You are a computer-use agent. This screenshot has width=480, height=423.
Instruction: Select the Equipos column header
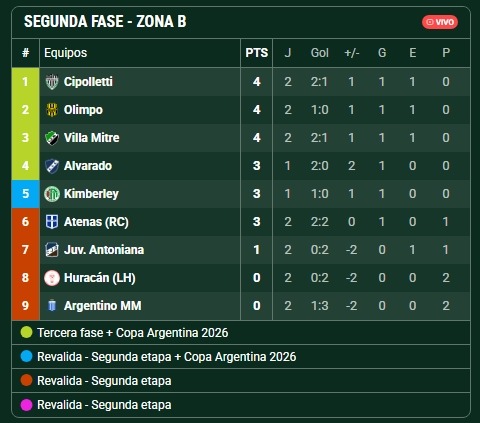click(x=65, y=53)
